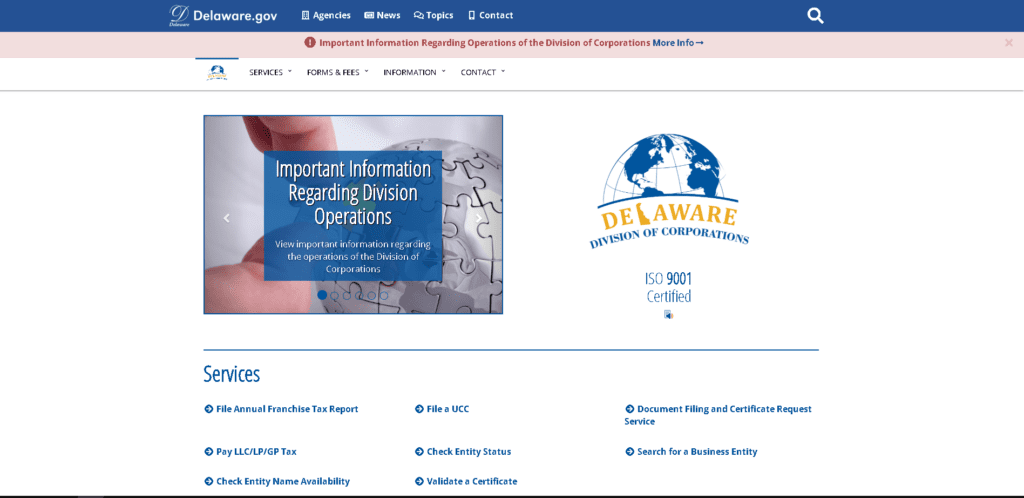Image resolution: width=1024 pixels, height=498 pixels.
Task: Open Contact in top blue bar
Action: tap(490, 15)
